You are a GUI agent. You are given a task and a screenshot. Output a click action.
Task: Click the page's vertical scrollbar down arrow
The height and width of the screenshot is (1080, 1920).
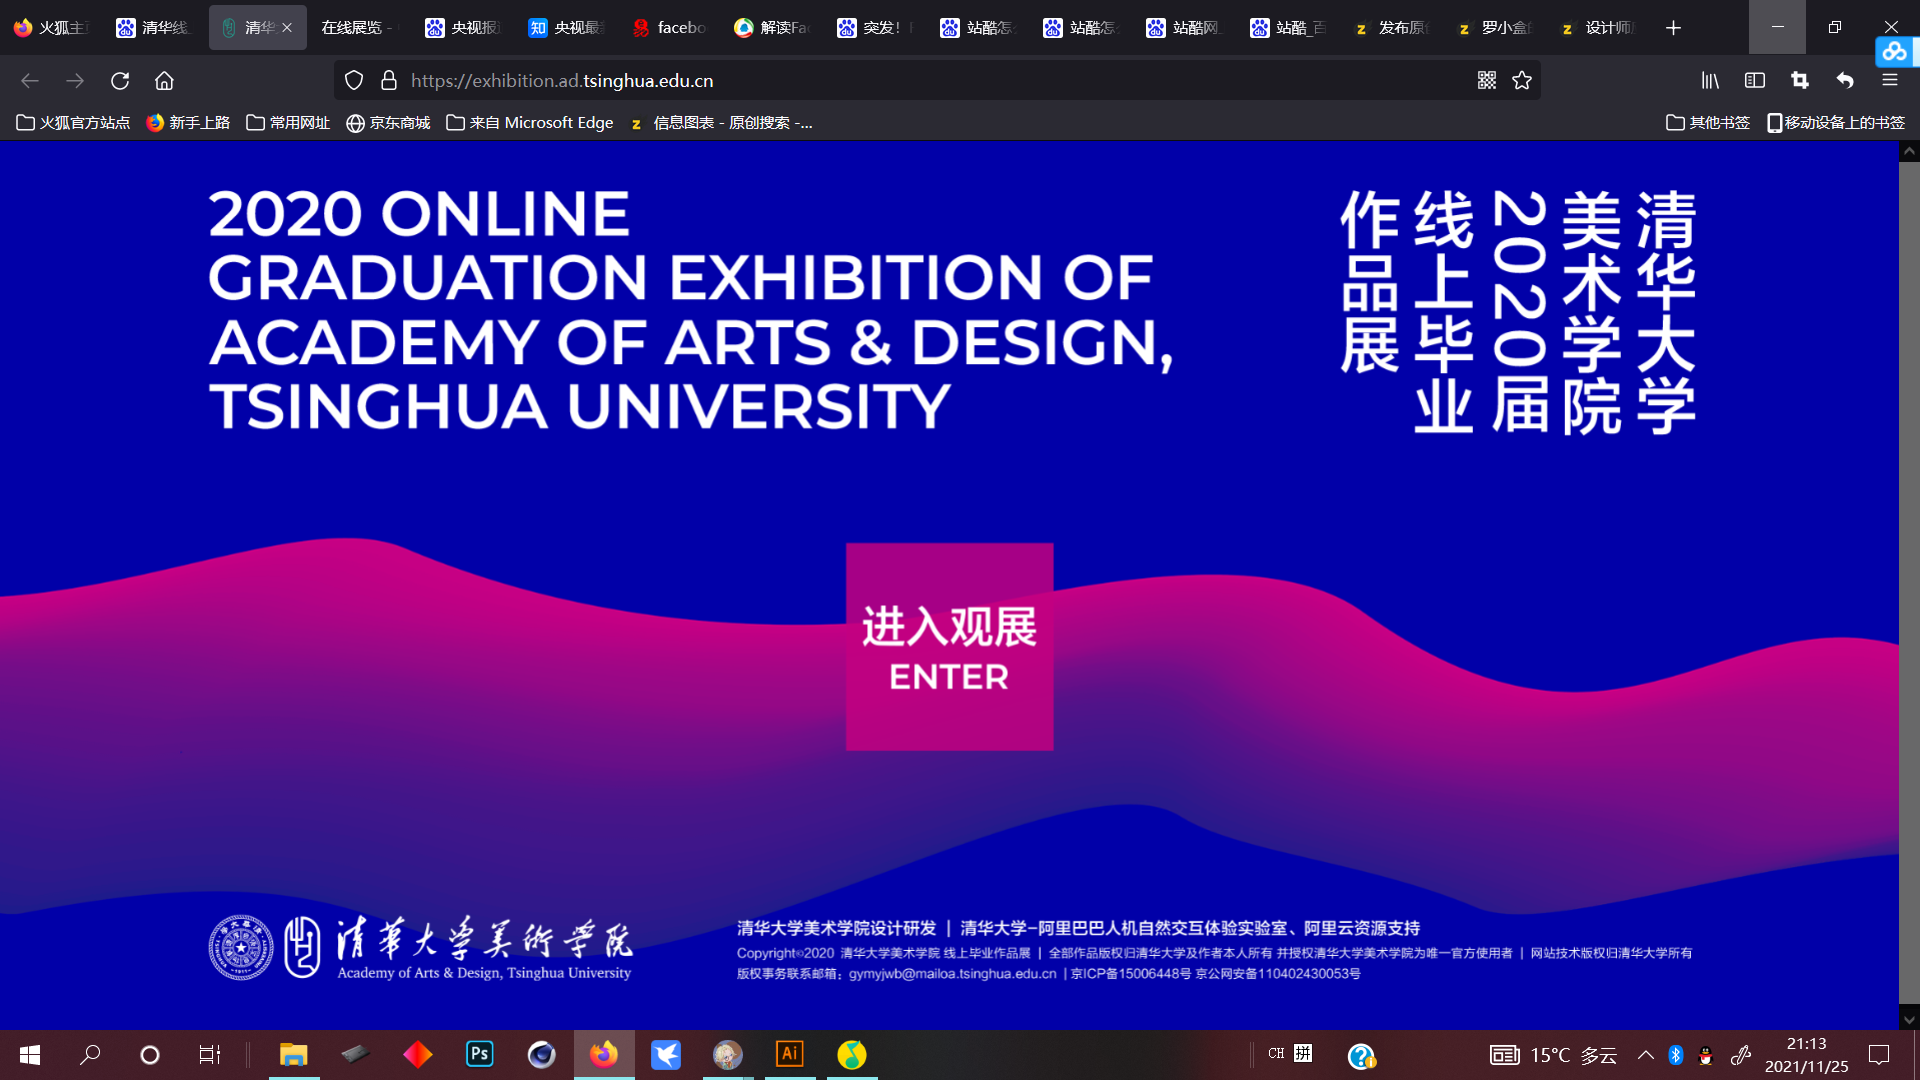1909,1019
